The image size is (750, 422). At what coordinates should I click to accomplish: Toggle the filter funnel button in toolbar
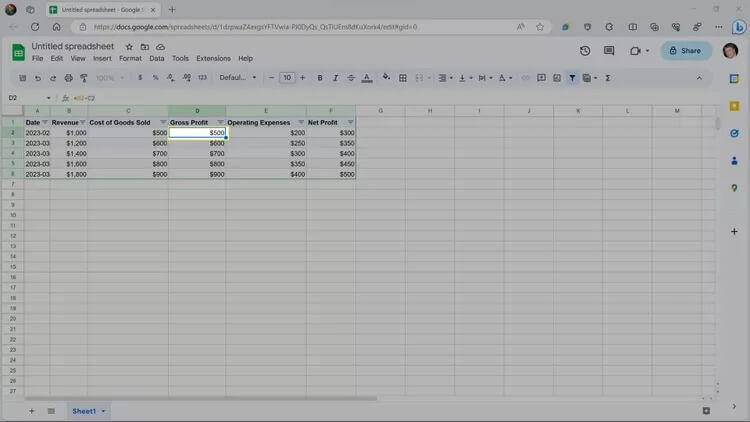572,78
